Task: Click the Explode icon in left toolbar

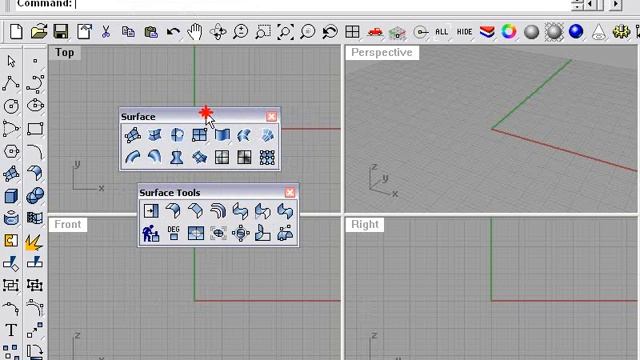Action: pyautogui.click(x=34, y=241)
